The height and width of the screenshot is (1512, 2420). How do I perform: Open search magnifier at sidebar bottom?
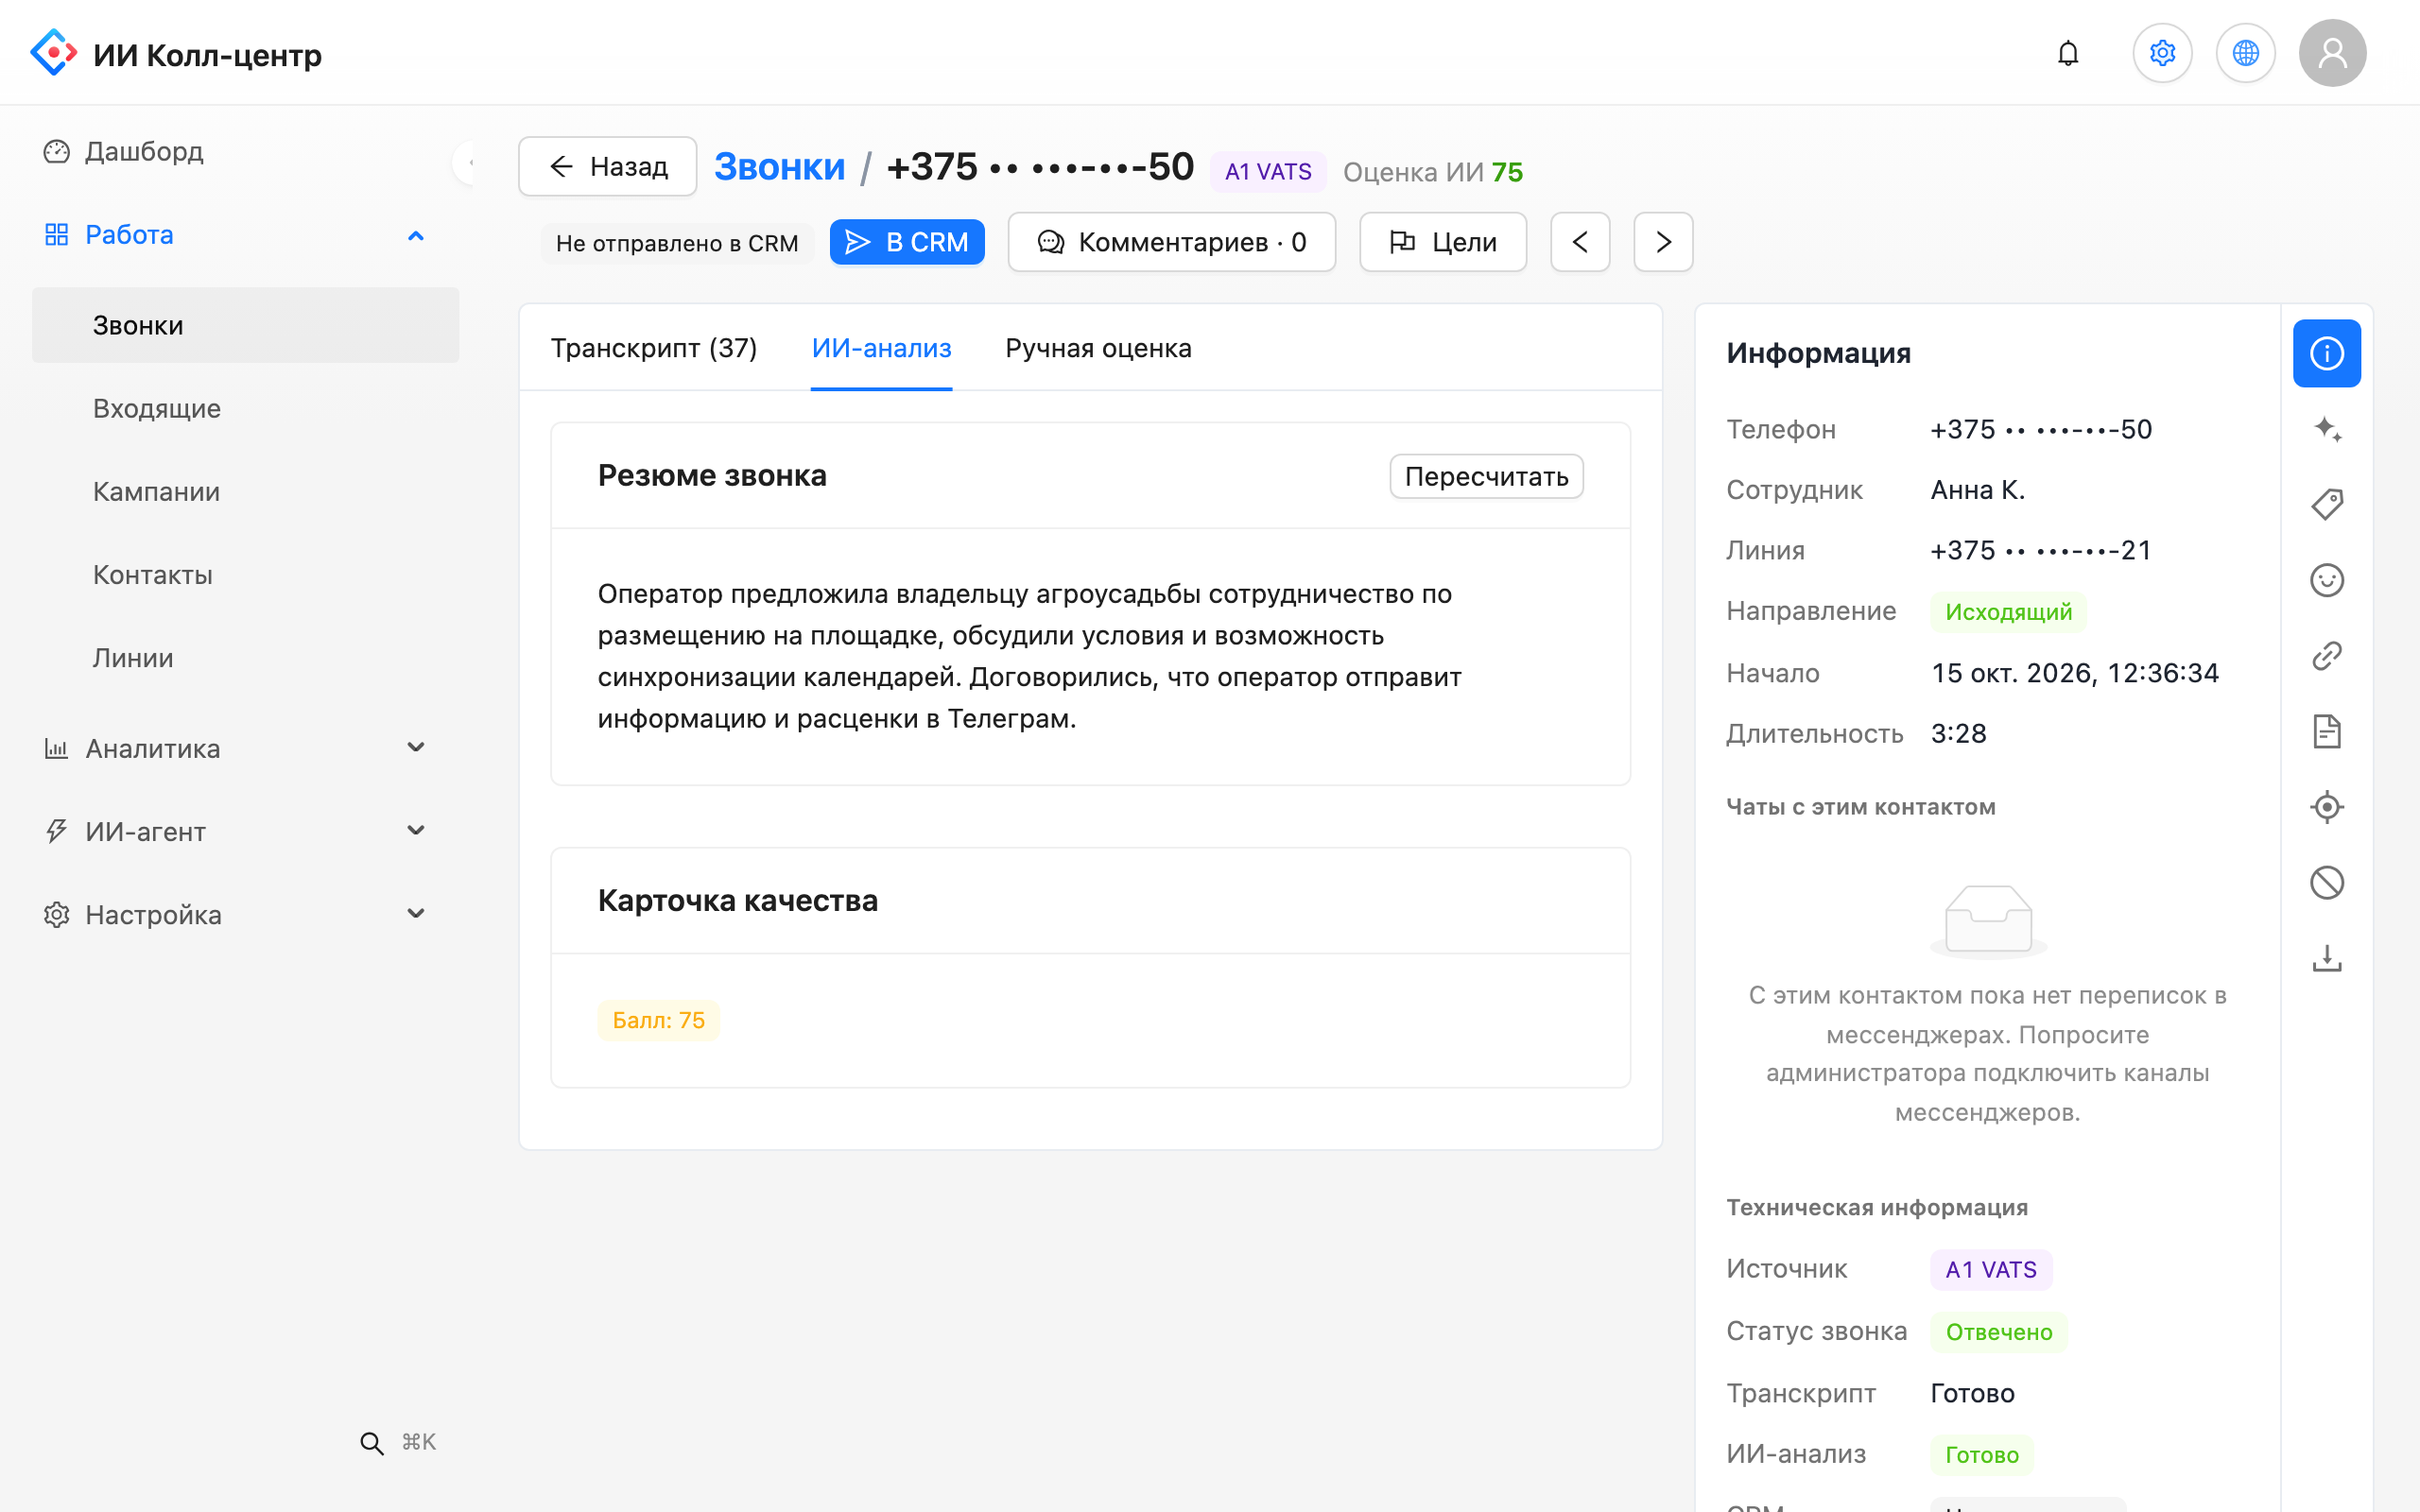372,1442
